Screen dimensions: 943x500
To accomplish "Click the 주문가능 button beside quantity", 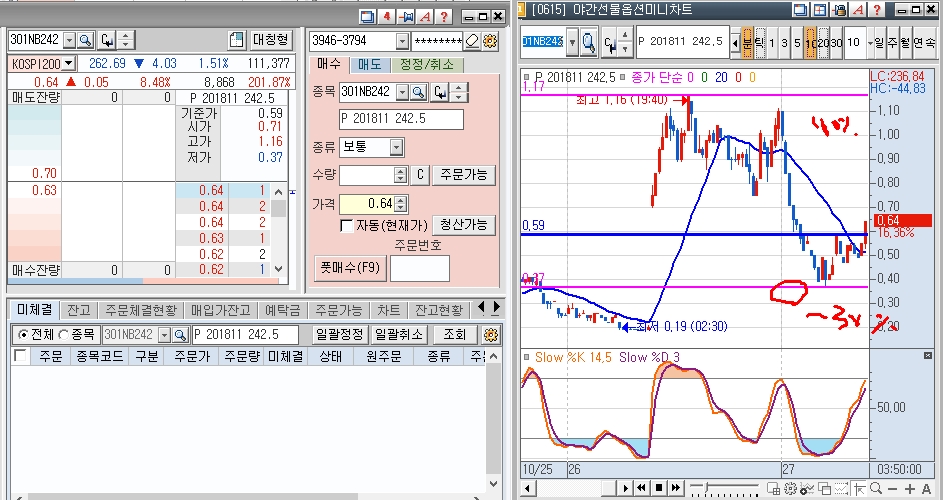I will 463,175.
